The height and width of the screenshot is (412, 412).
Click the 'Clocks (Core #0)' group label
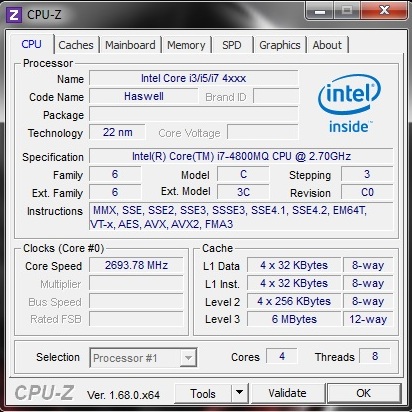coord(64,248)
